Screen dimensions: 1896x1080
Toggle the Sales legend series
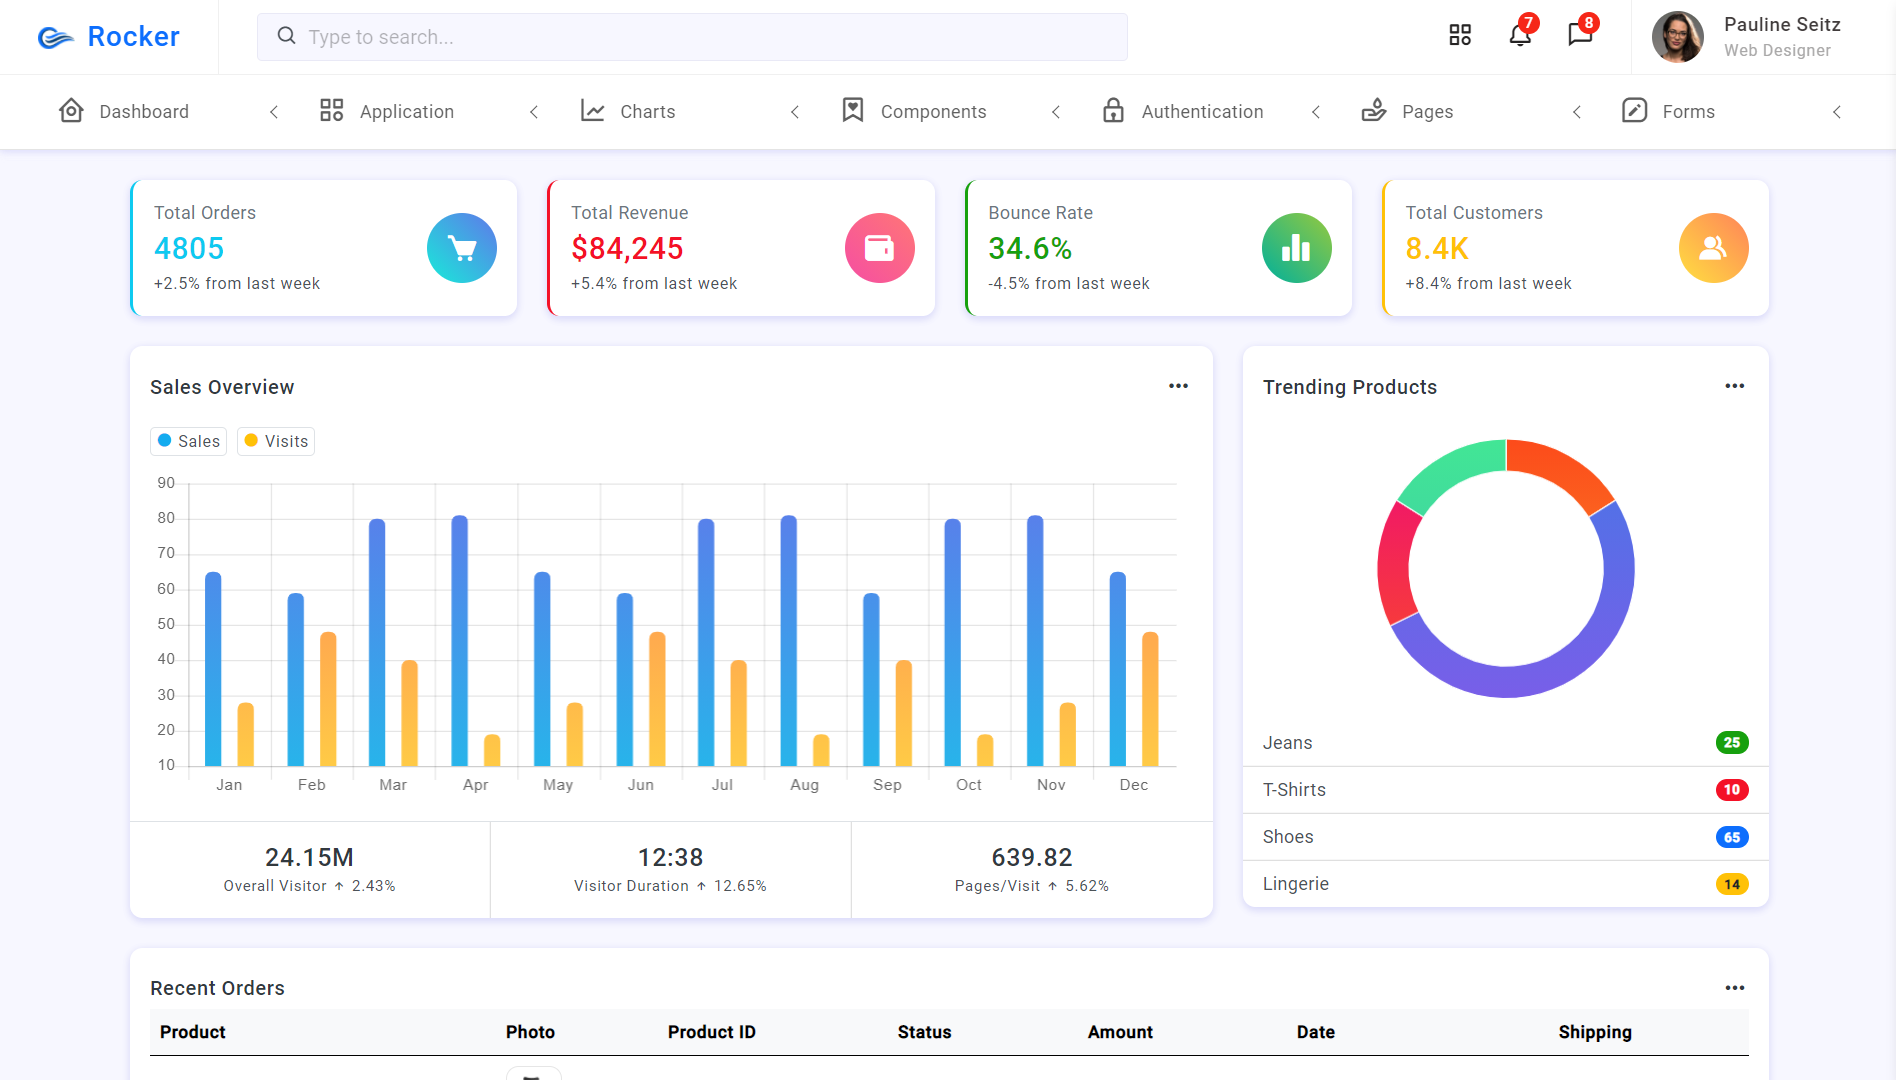pyautogui.click(x=189, y=441)
